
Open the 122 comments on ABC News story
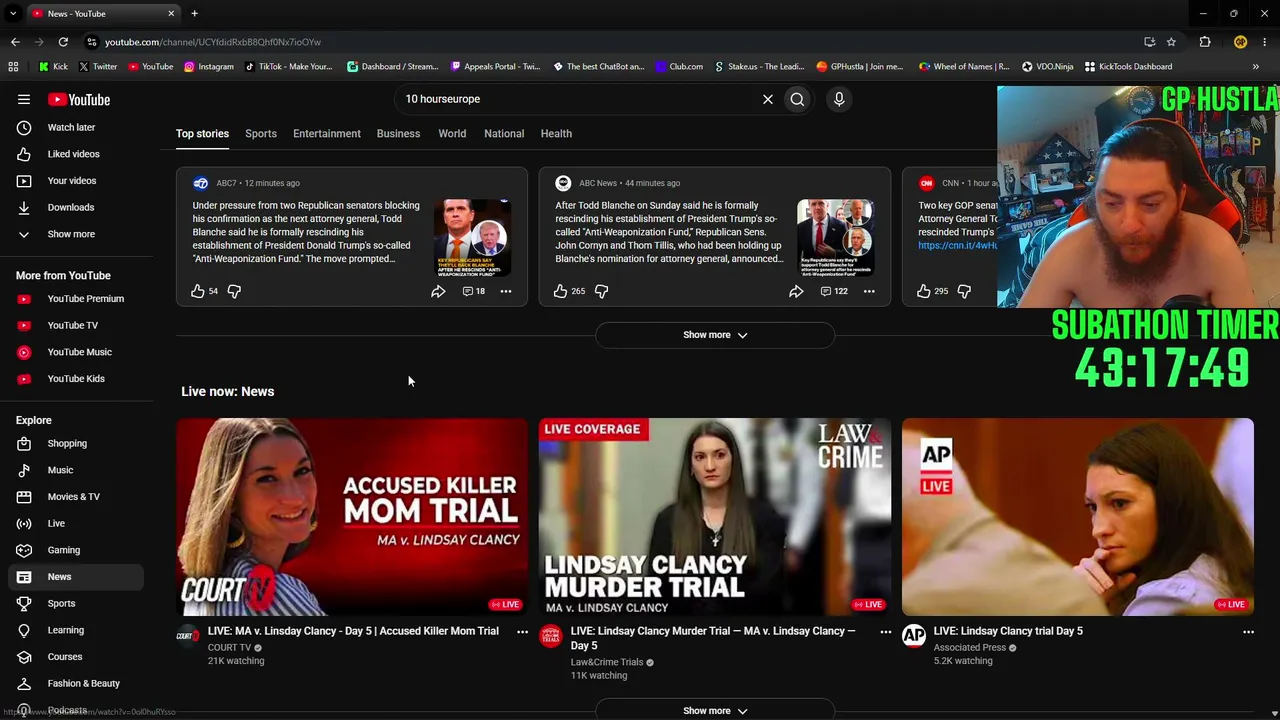(x=834, y=291)
